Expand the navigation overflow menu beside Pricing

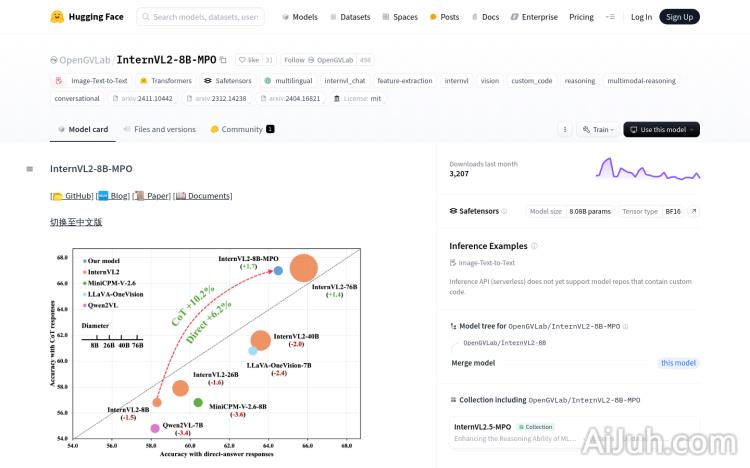611,17
